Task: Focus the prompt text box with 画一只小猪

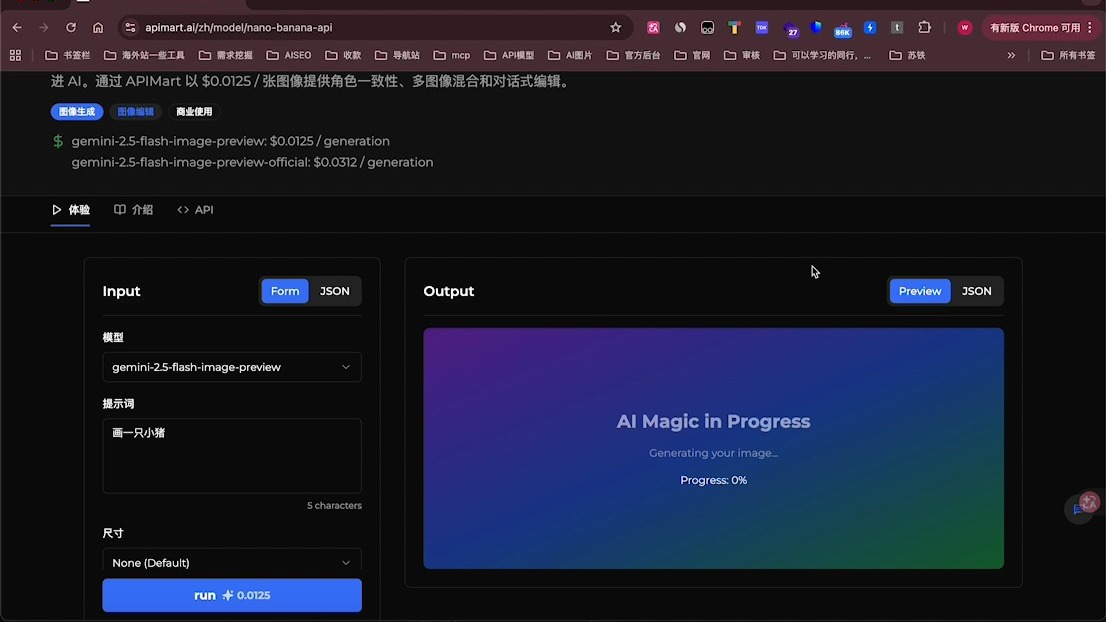Action: point(232,456)
